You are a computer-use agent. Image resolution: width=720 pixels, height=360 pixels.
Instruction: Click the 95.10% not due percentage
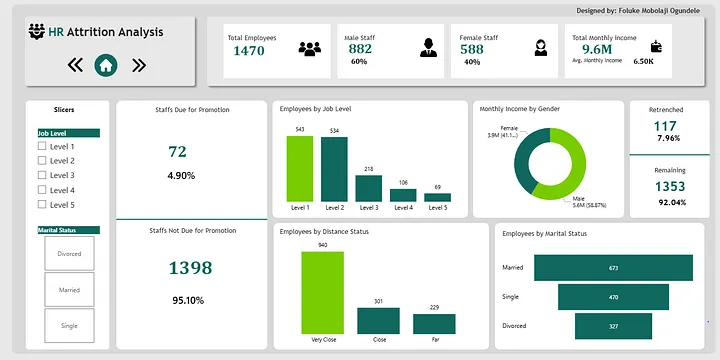[x=188, y=301]
